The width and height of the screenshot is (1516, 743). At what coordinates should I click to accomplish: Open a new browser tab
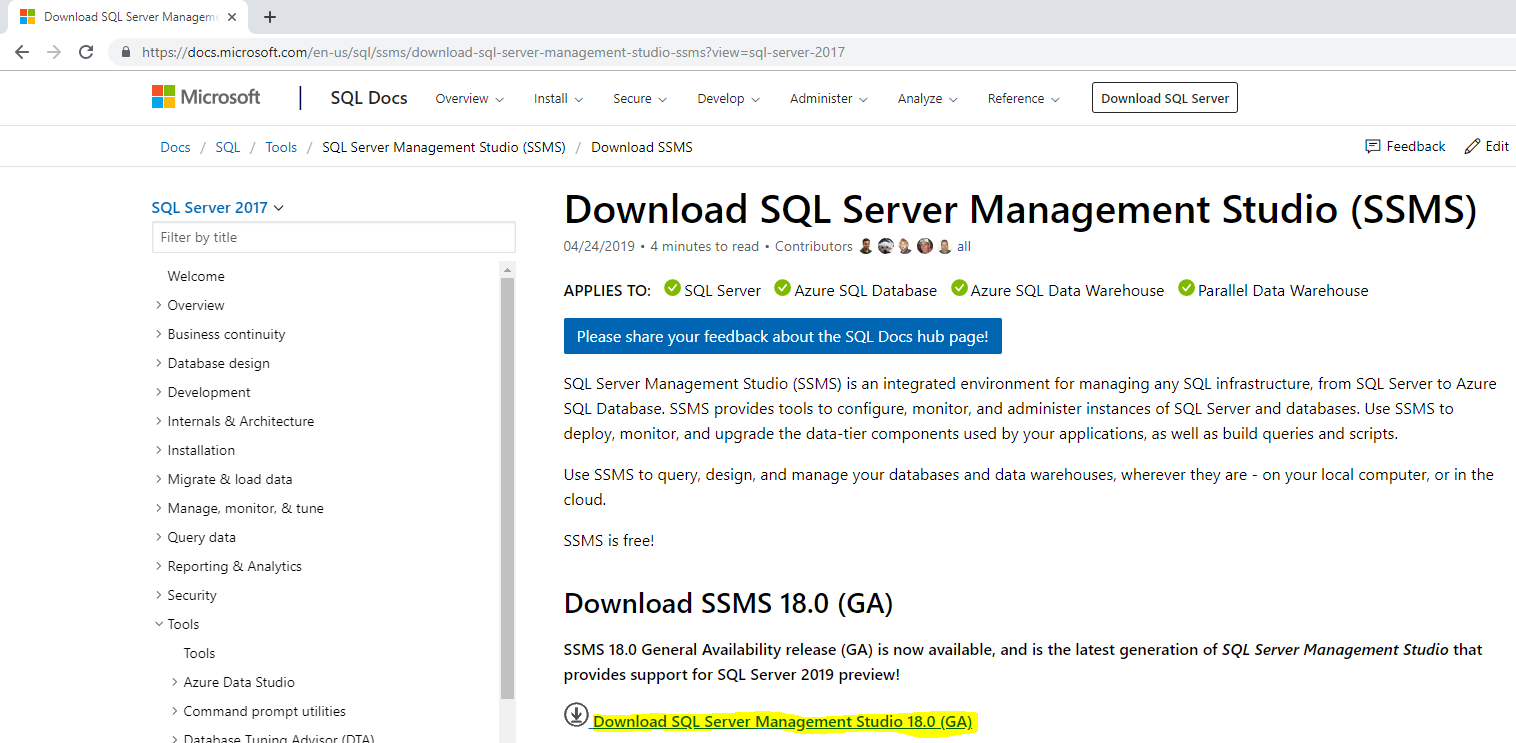tap(270, 17)
